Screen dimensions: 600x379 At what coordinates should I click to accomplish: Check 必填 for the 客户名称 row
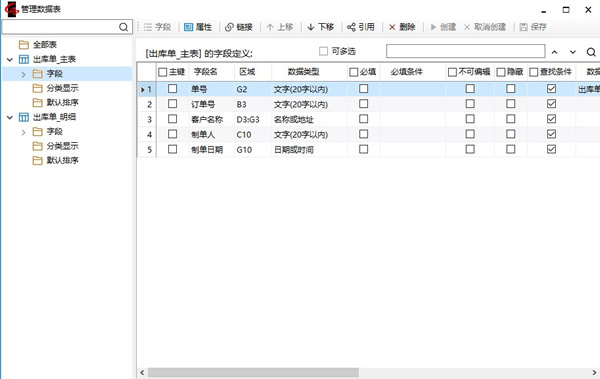tap(364, 119)
